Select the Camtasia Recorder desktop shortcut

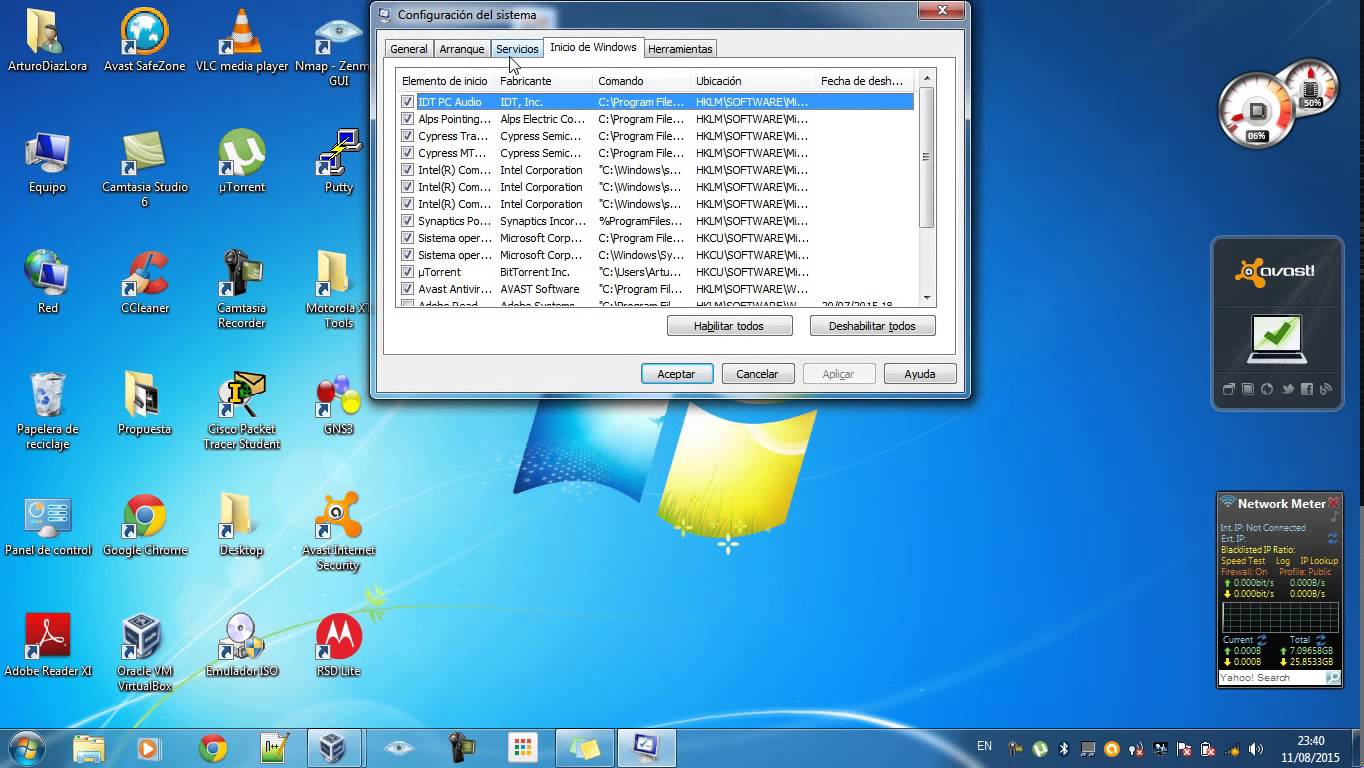(x=242, y=289)
